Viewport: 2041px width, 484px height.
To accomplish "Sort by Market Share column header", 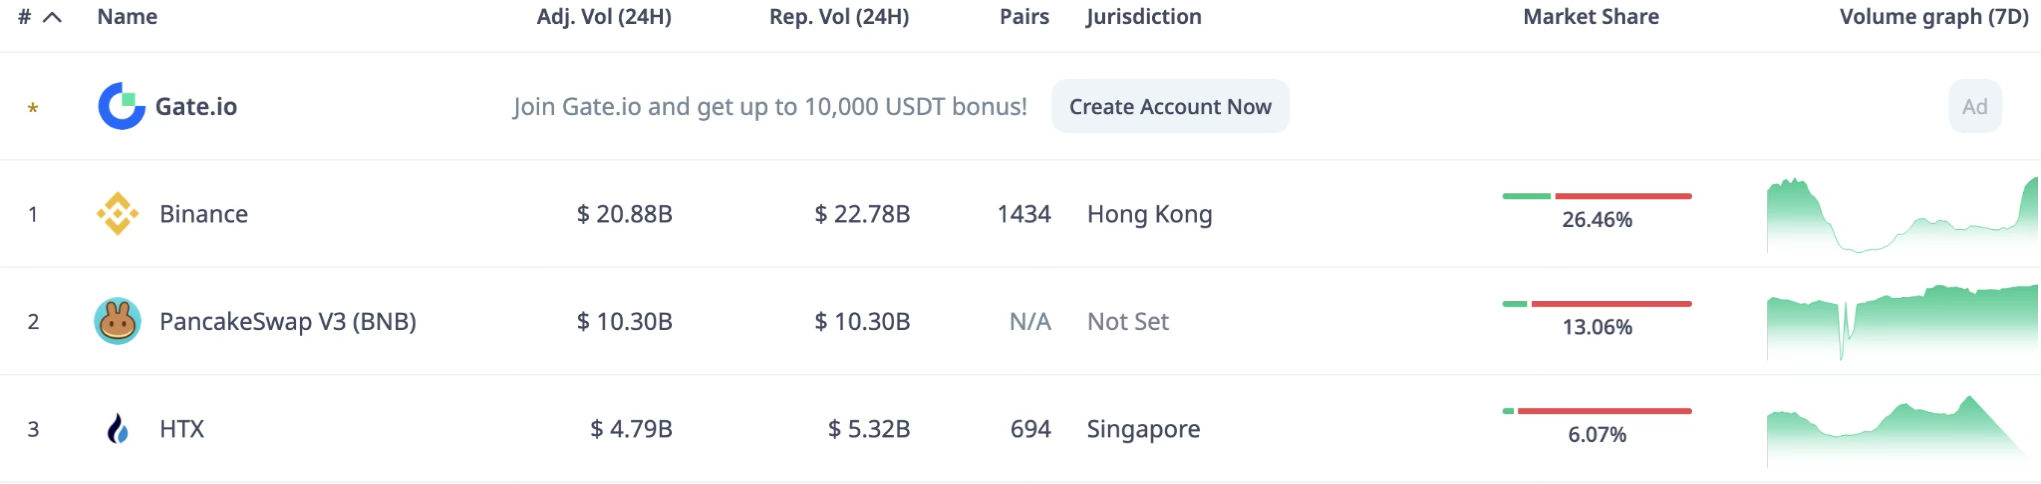I will (x=1591, y=17).
